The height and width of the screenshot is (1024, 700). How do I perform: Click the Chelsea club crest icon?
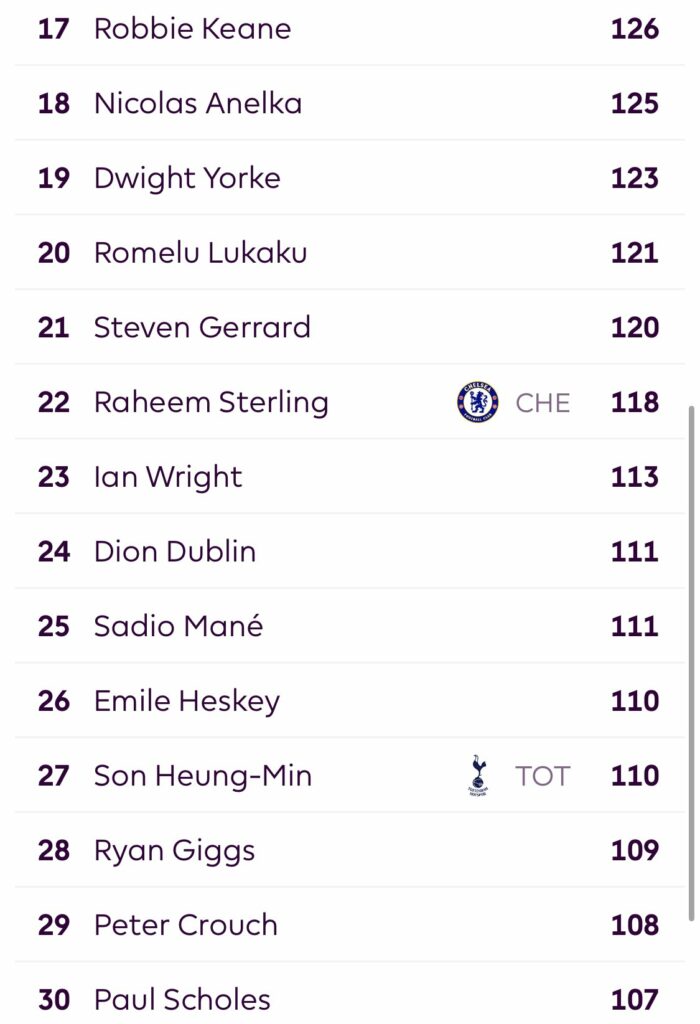point(477,402)
